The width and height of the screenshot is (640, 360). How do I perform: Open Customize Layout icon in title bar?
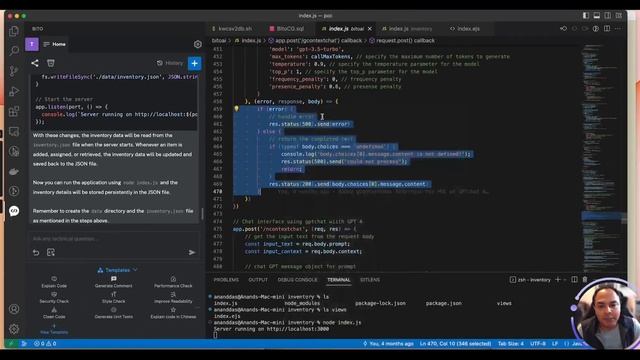tap(619, 16)
